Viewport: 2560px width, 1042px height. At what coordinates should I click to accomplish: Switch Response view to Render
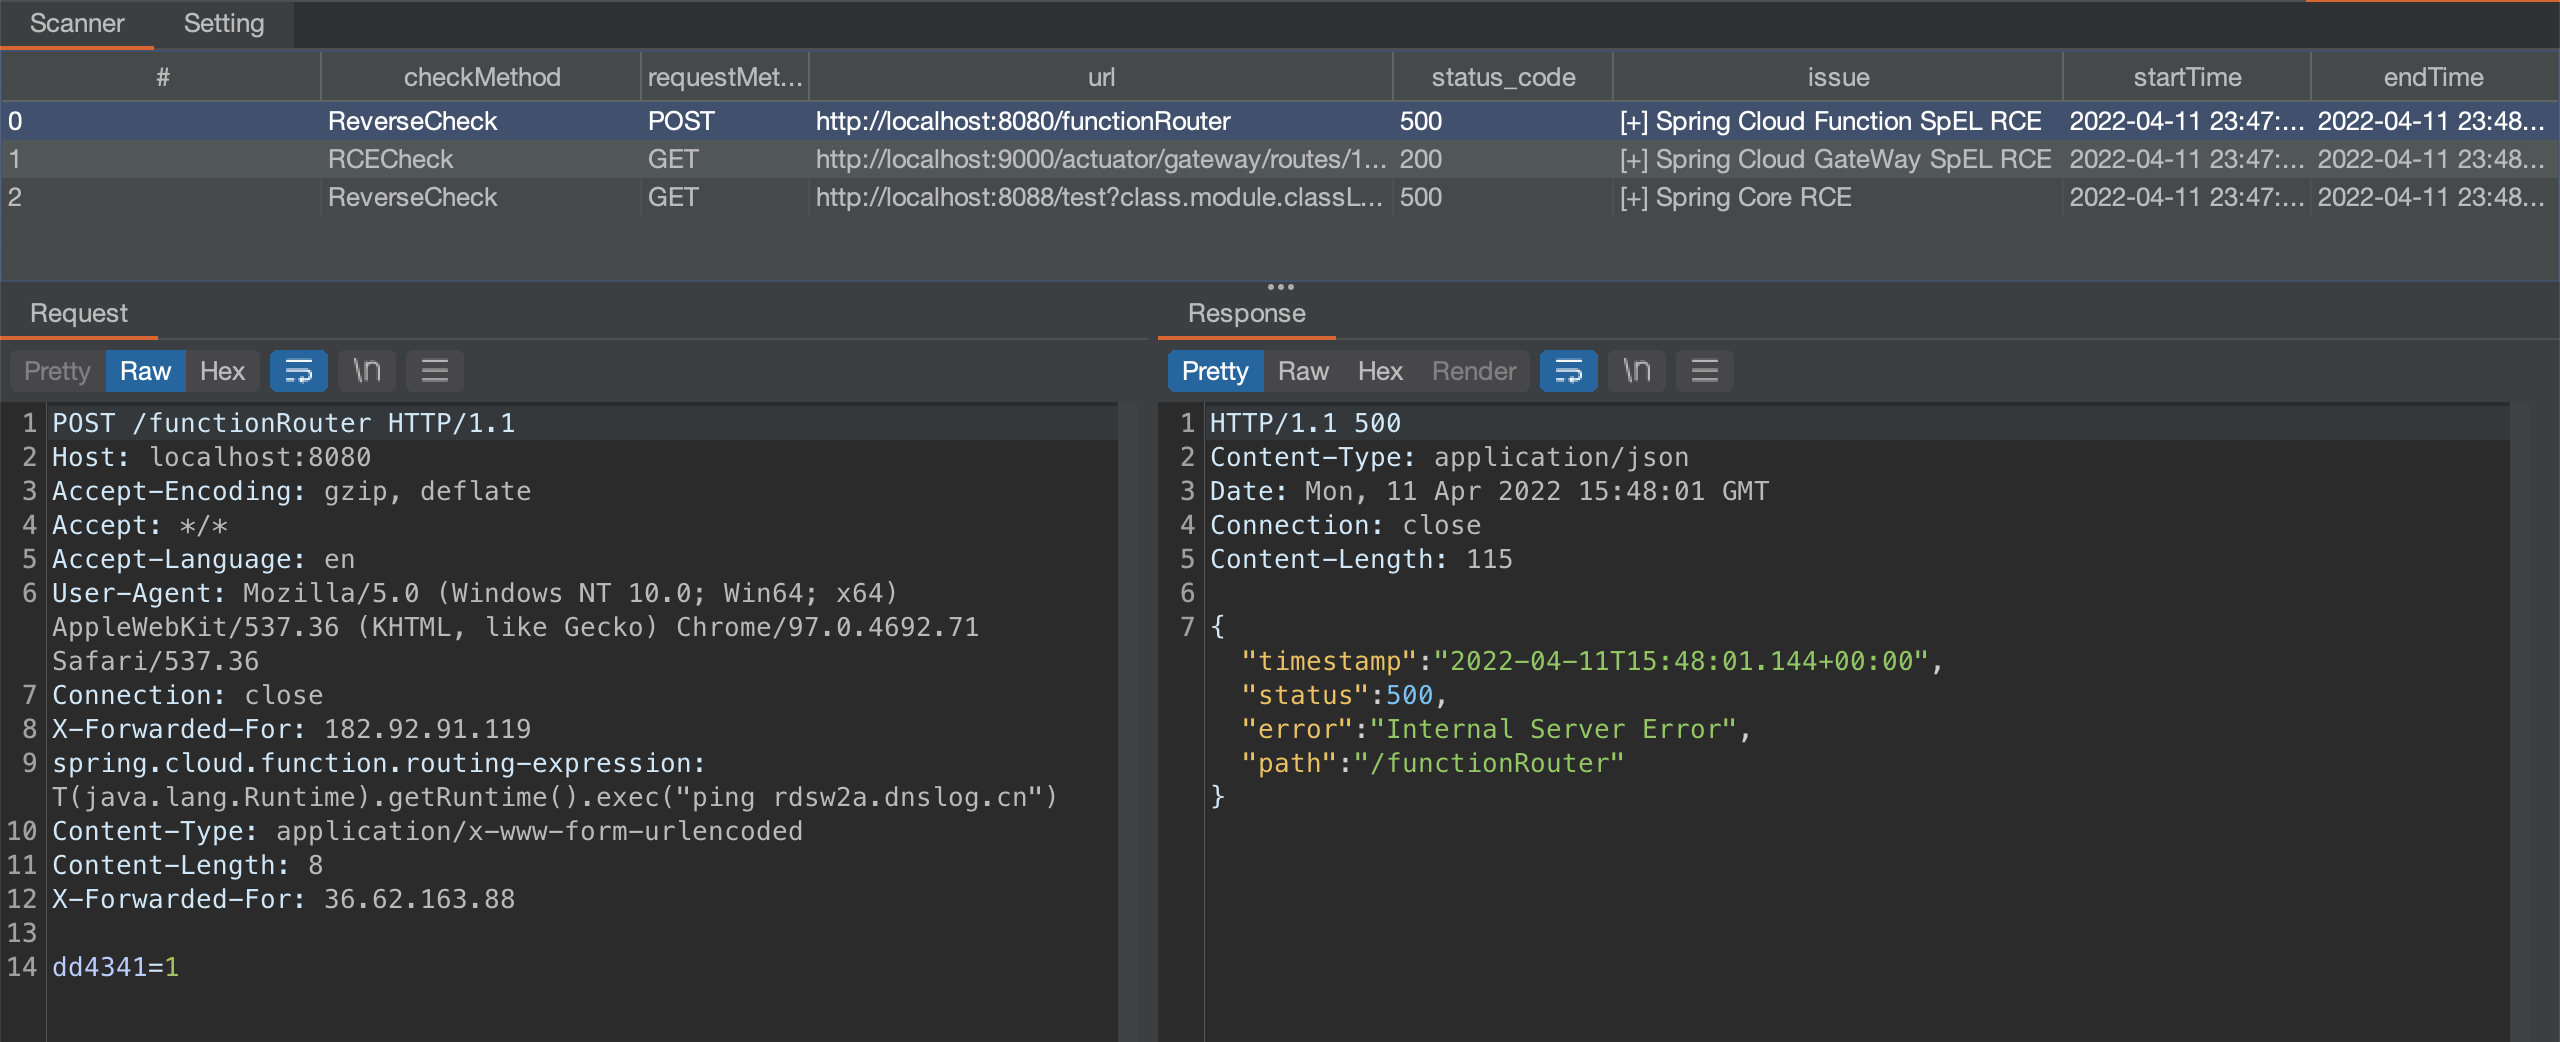pos(1474,371)
